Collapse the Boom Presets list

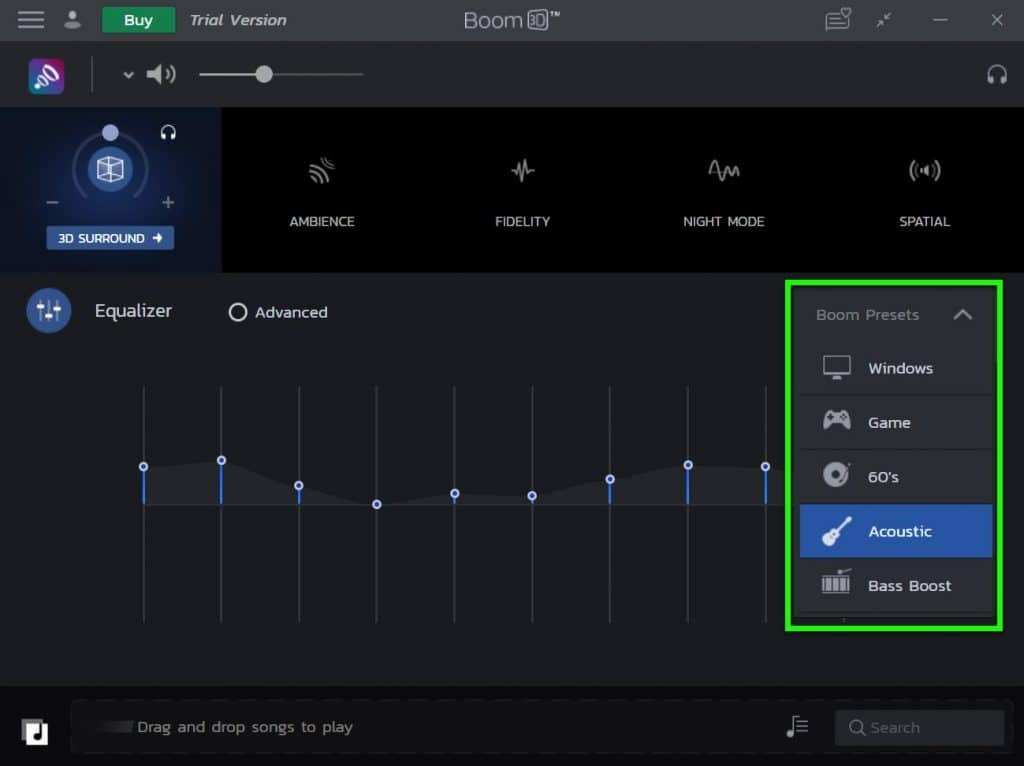click(963, 314)
